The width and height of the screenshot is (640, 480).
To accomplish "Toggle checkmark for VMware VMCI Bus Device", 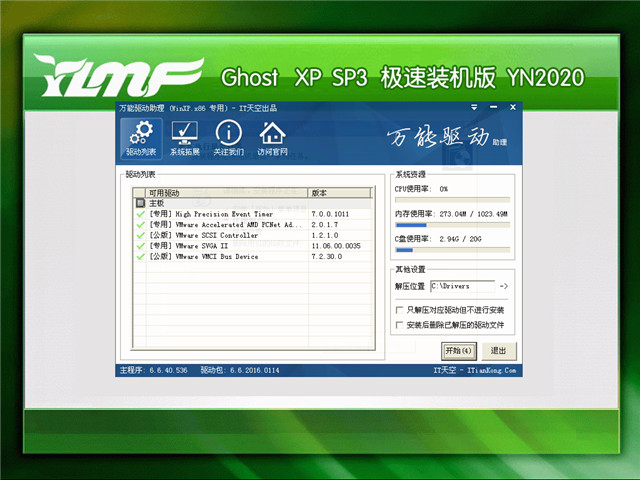I will coord(140,257).
